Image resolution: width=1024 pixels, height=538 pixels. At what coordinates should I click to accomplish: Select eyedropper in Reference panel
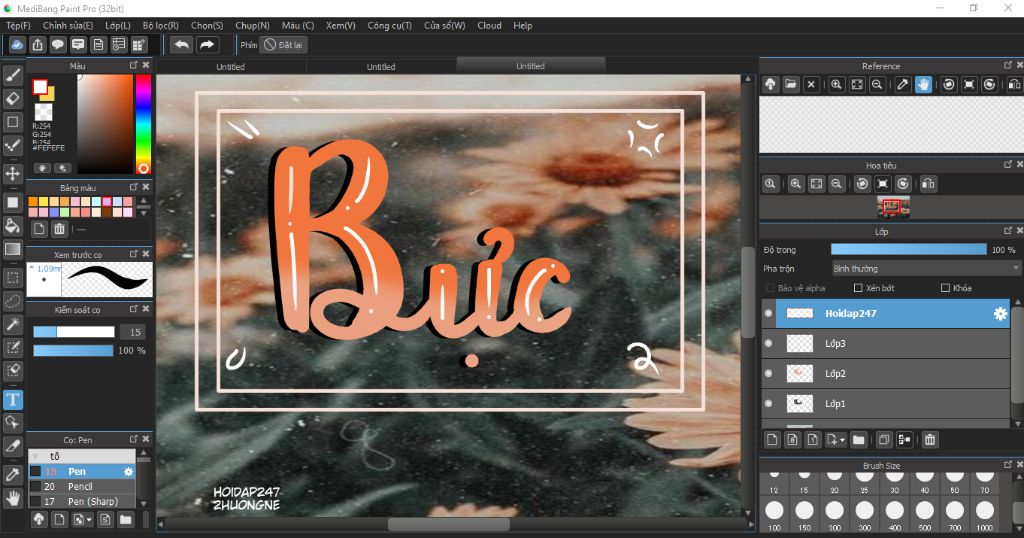pyautogui.click(x=903, y=84)
